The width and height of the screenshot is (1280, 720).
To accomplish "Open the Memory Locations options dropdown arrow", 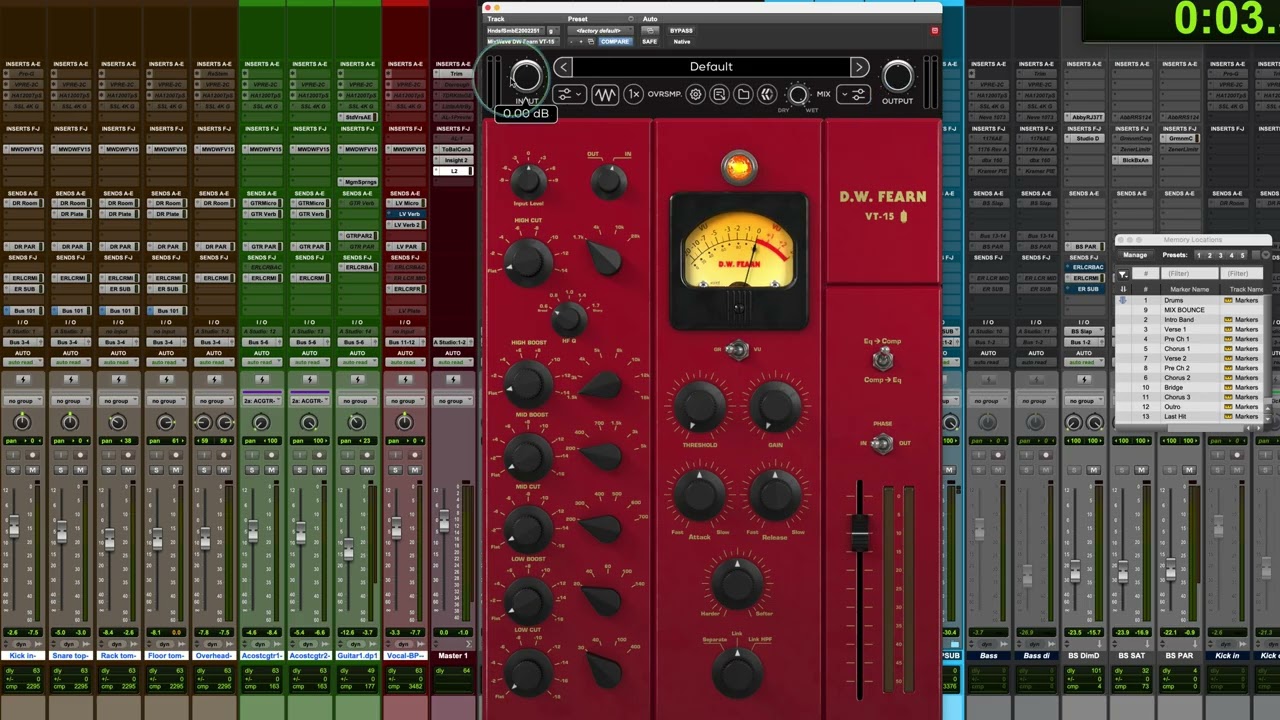I will point(1265,255).
